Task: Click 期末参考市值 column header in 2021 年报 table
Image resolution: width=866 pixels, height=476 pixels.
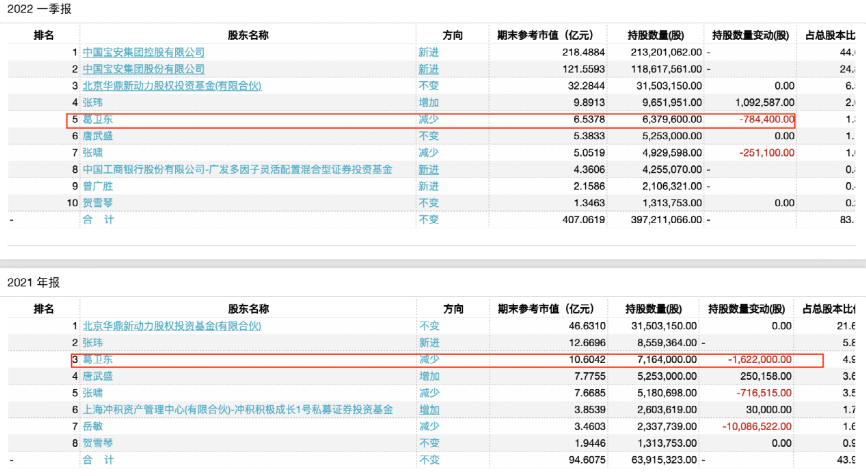Action: 542,309
